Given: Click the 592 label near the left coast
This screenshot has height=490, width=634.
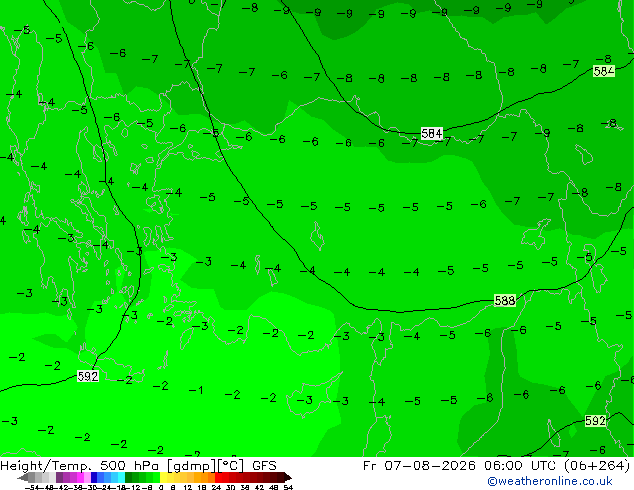Looking at the screenshot, I should pos(88,376).
